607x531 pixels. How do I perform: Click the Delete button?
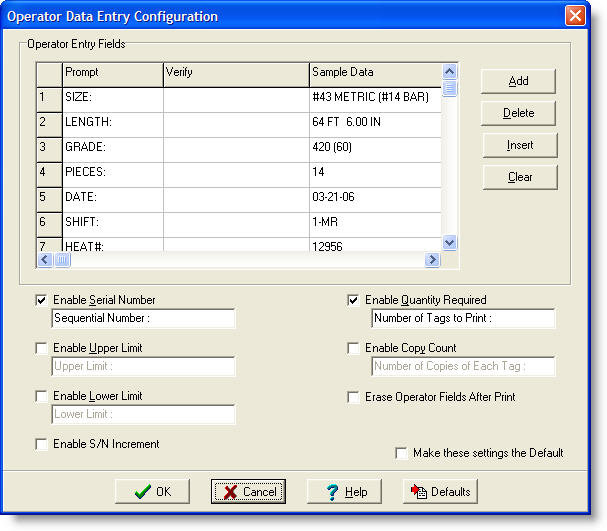tap(518, 113)
